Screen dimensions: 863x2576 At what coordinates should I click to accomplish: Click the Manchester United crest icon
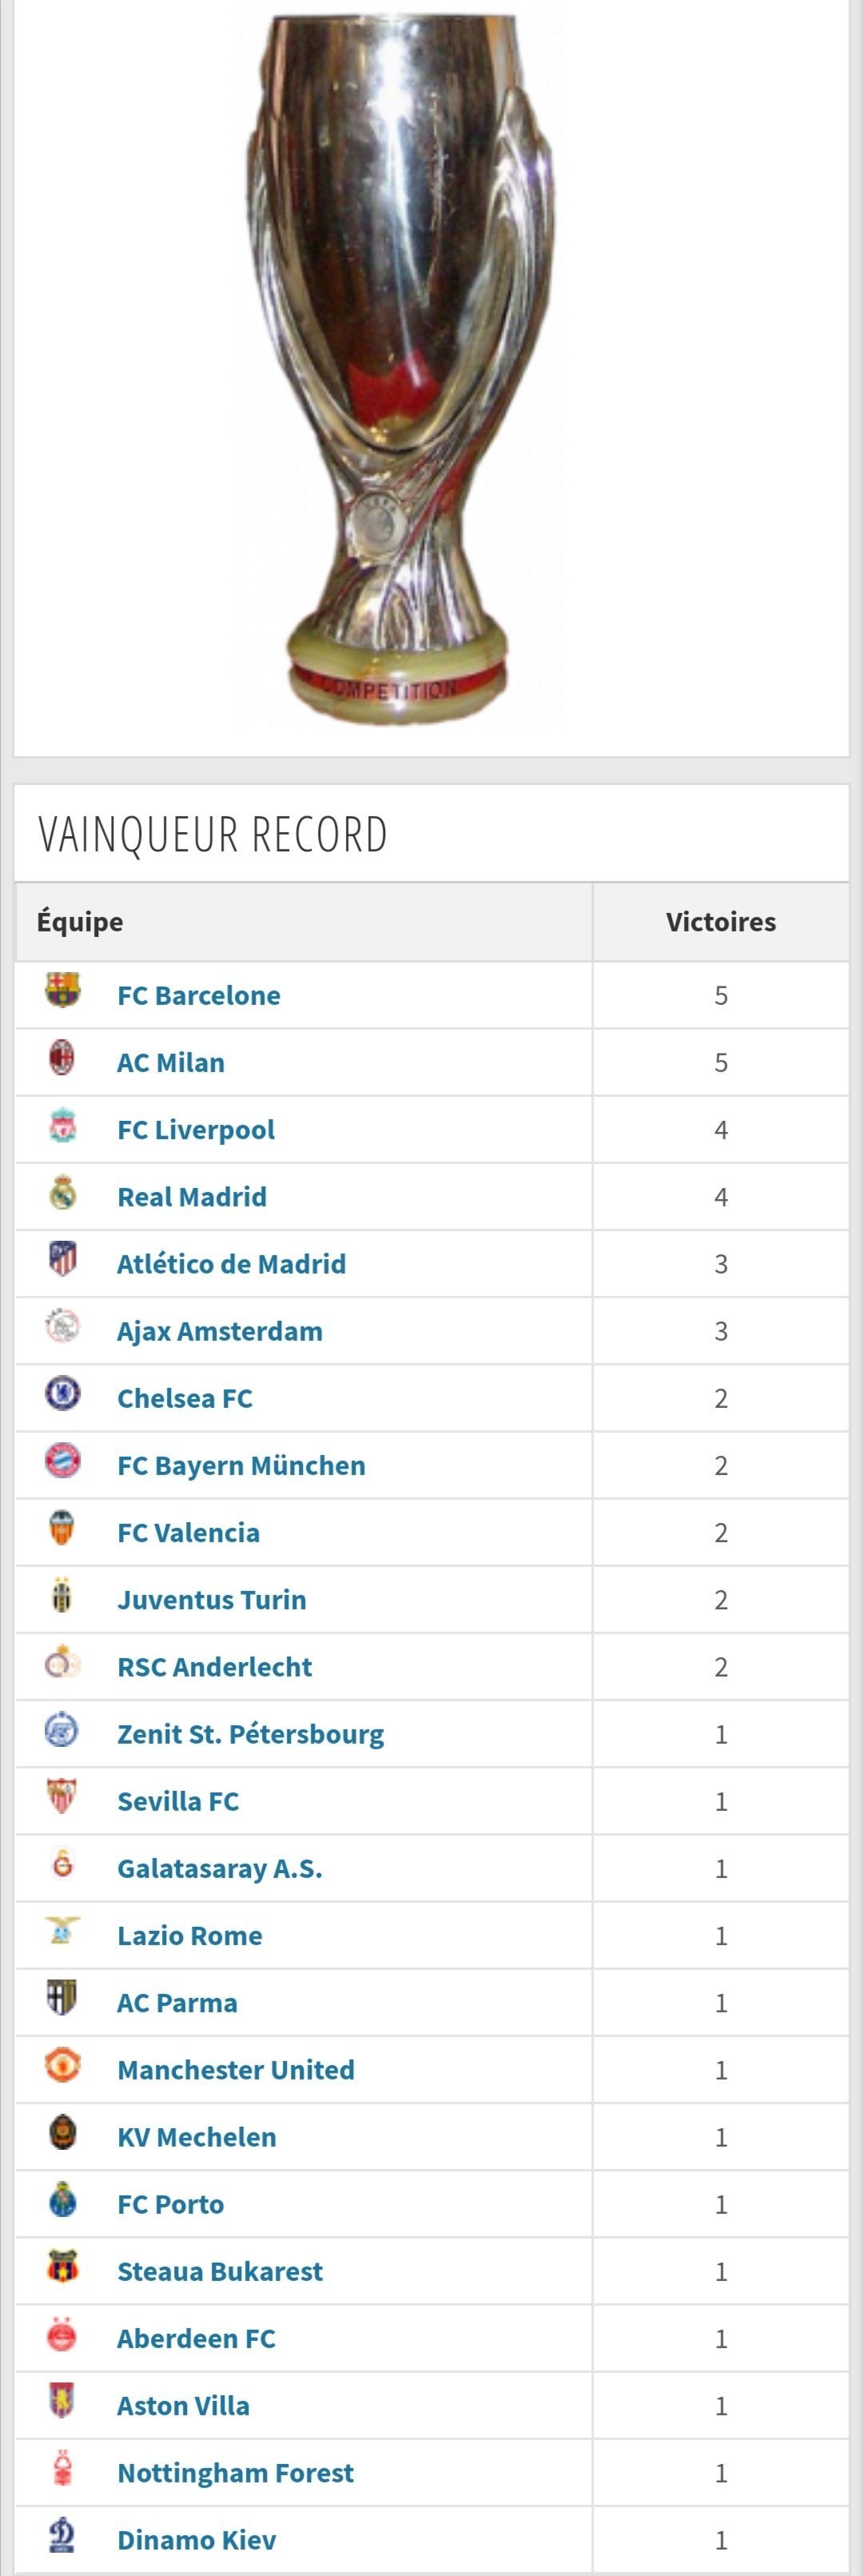62,2064
